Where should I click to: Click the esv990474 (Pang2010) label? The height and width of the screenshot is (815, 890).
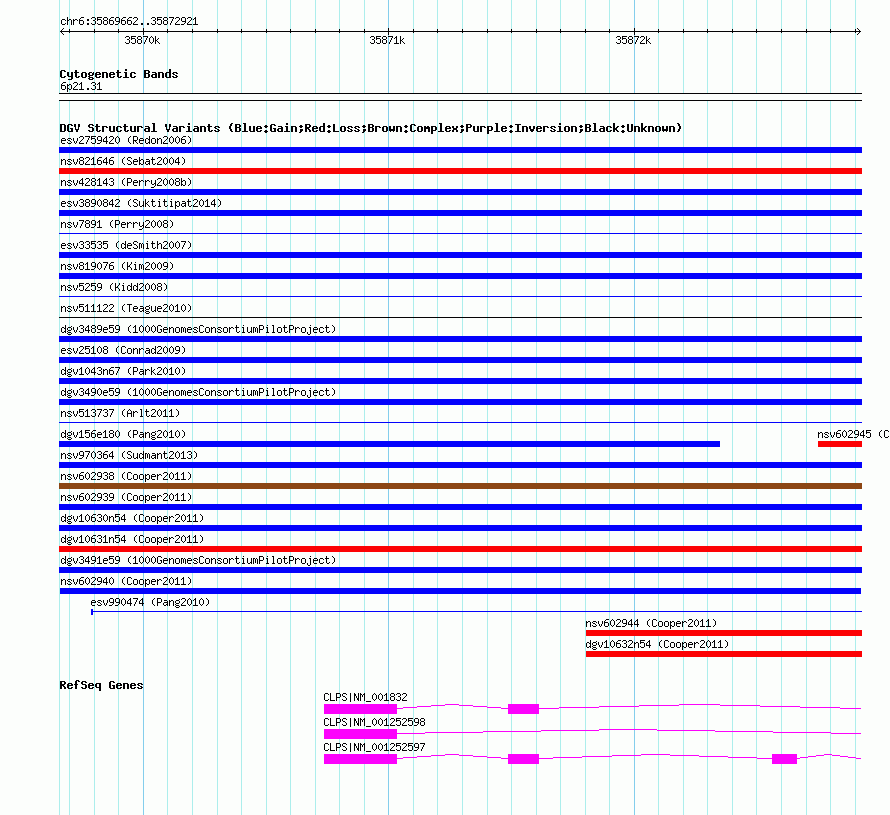click(150, 602)
